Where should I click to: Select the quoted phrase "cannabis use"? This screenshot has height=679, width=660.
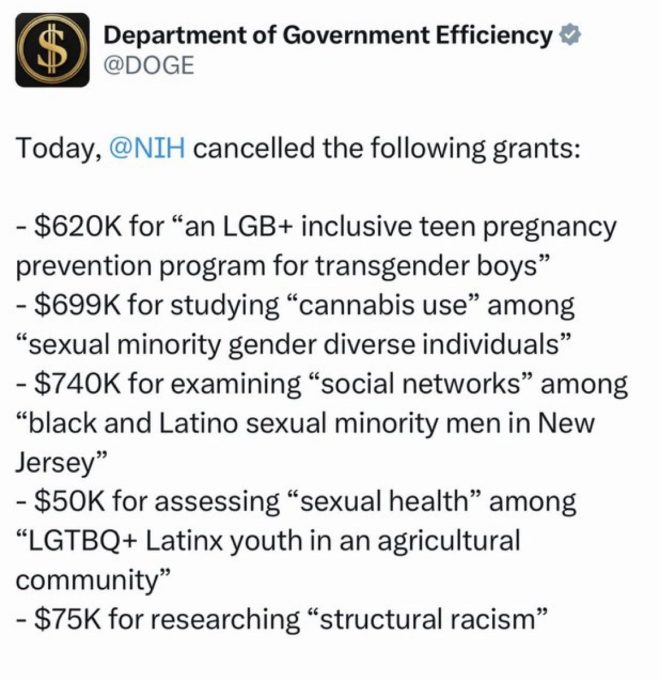coord(381,305)
